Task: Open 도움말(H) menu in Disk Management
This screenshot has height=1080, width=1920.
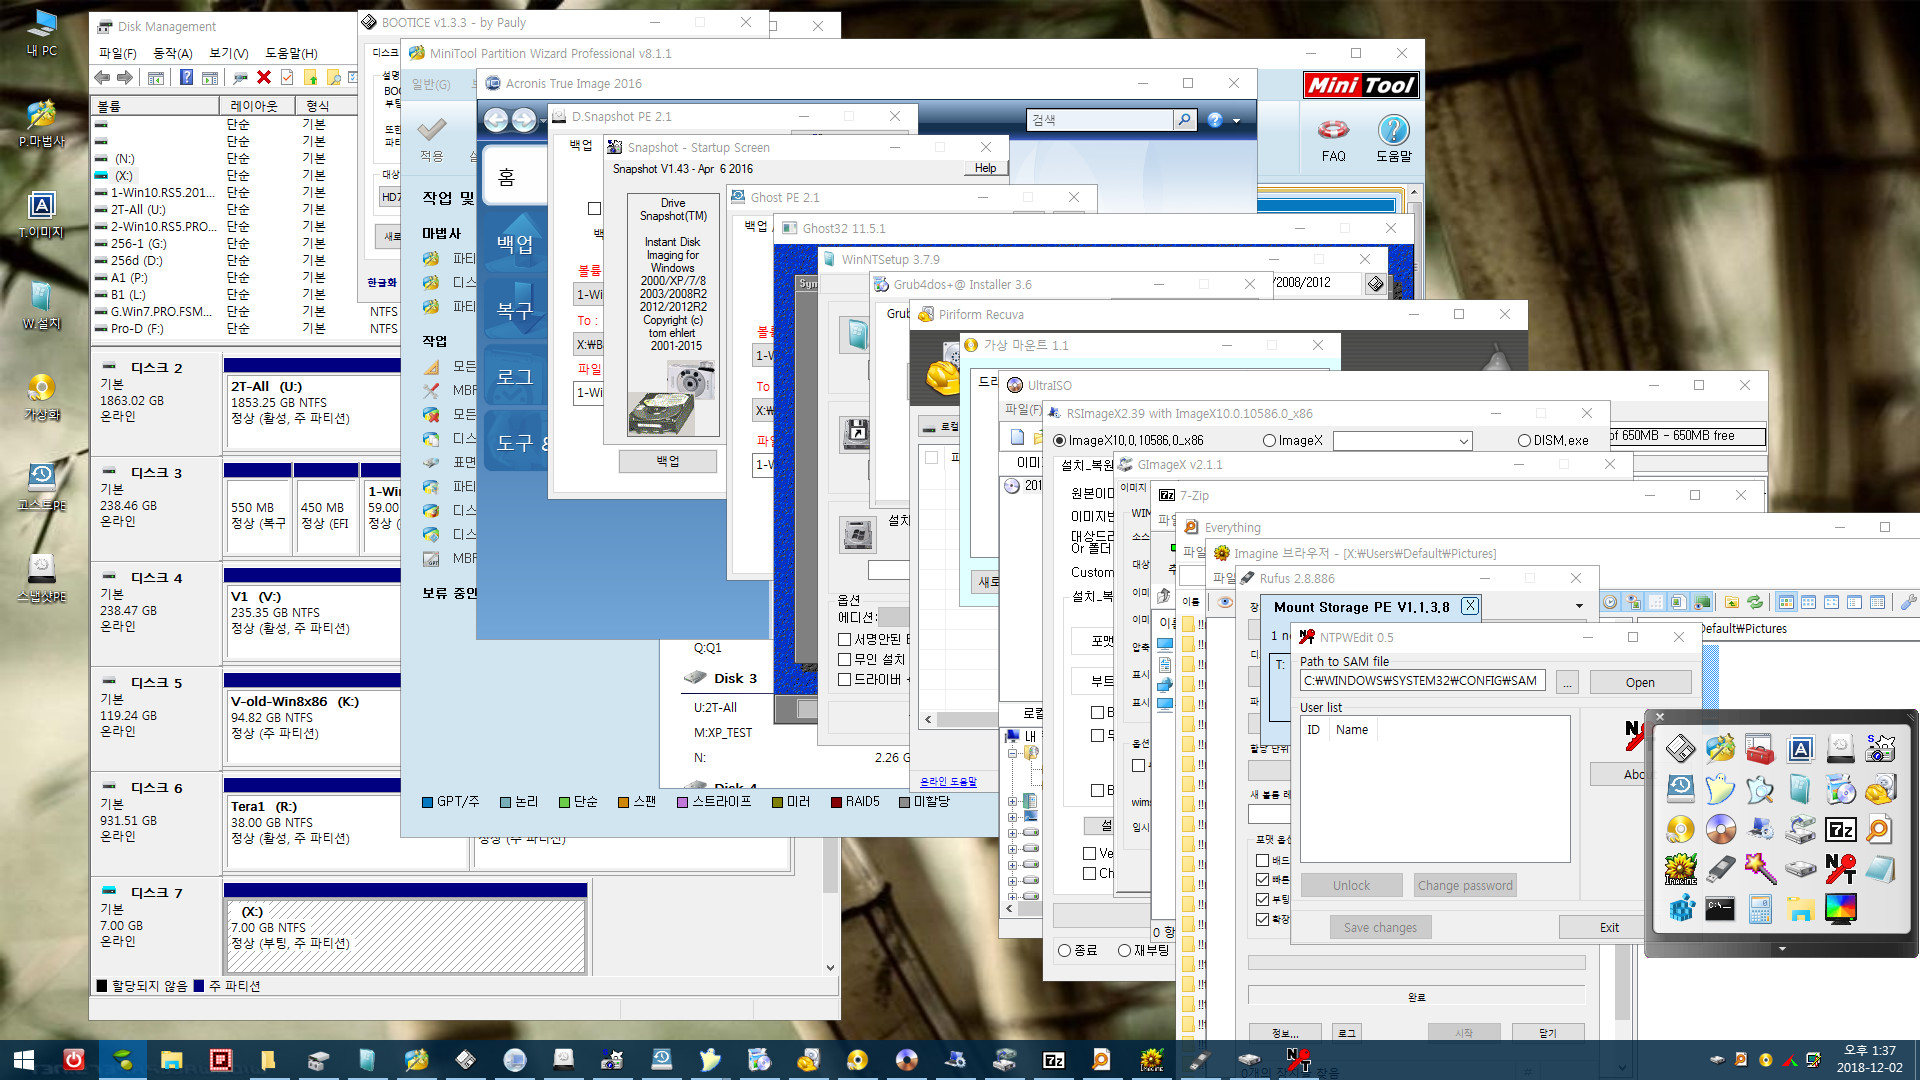Action: point(291,53)
